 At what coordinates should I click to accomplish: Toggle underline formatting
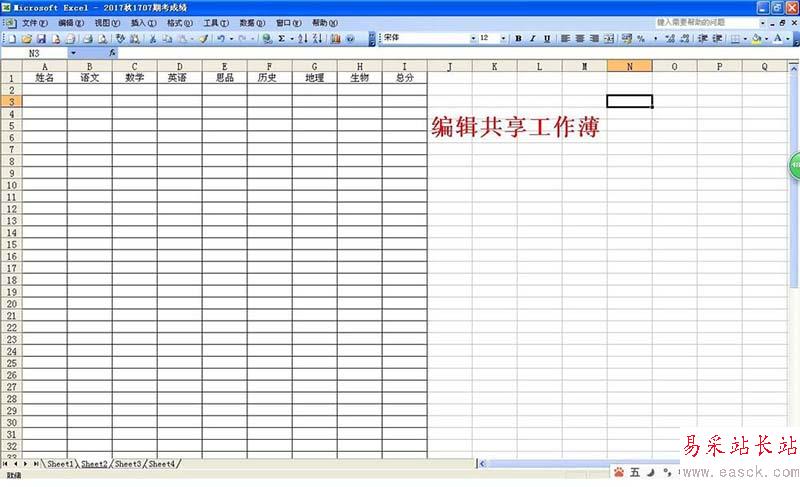(x=547, y=38)
